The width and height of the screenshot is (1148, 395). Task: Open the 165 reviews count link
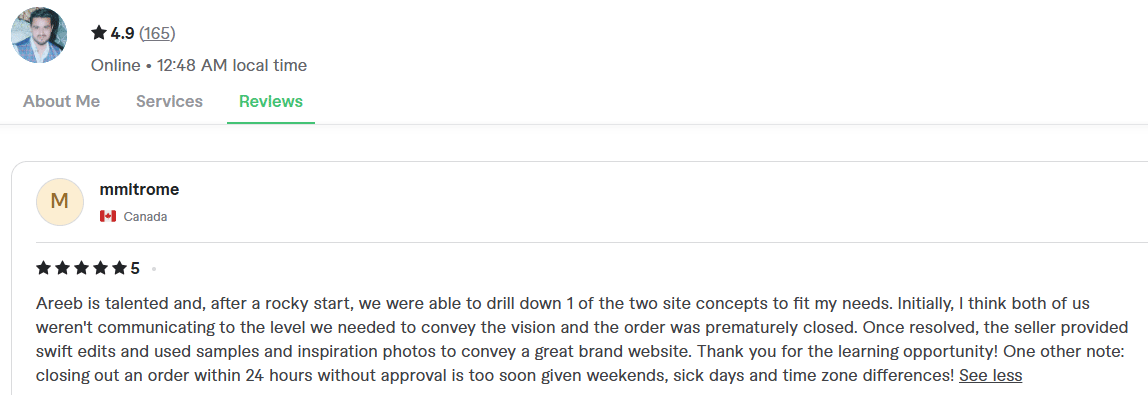[x=157, y=33]
